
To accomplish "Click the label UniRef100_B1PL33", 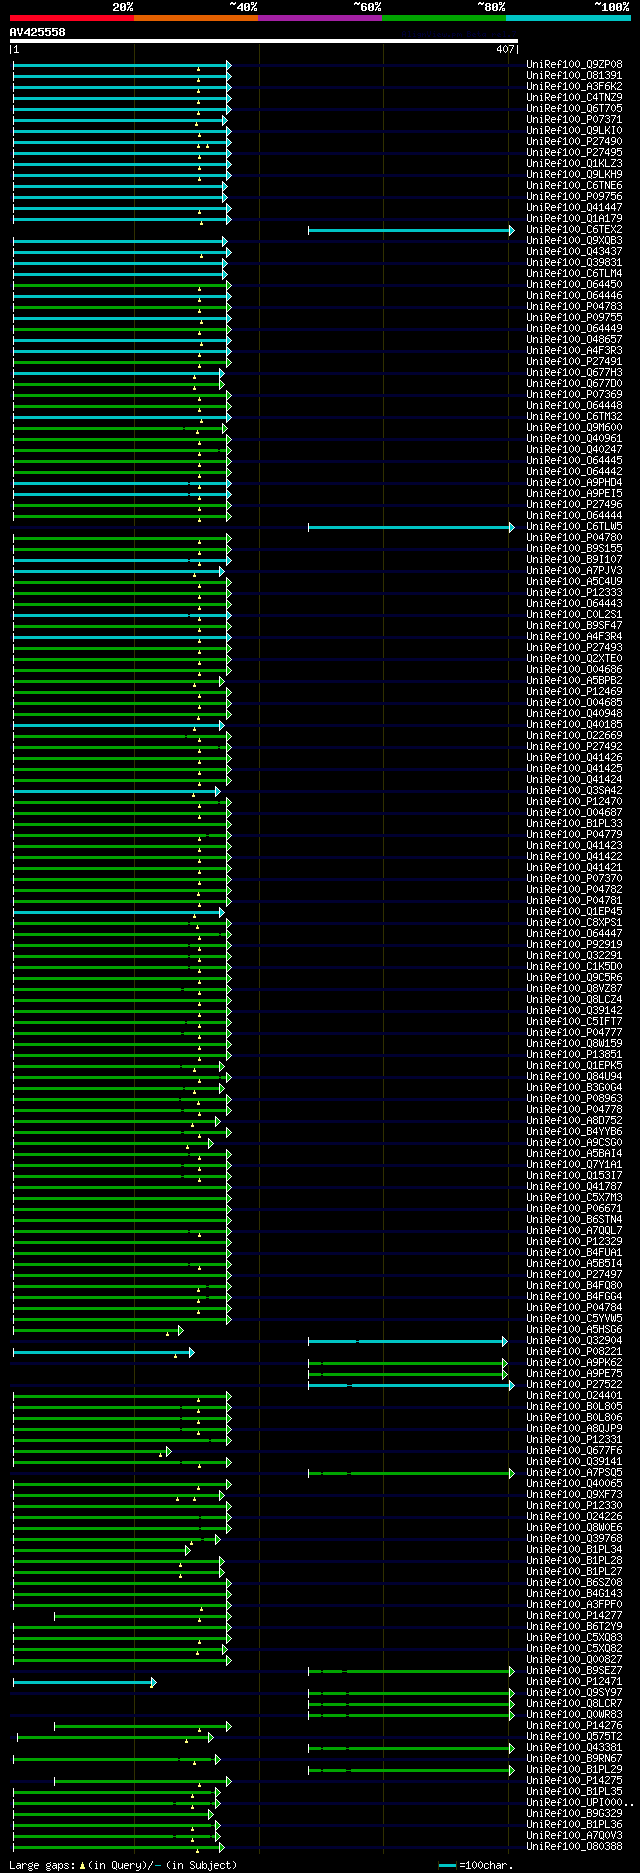I will 574,824.
